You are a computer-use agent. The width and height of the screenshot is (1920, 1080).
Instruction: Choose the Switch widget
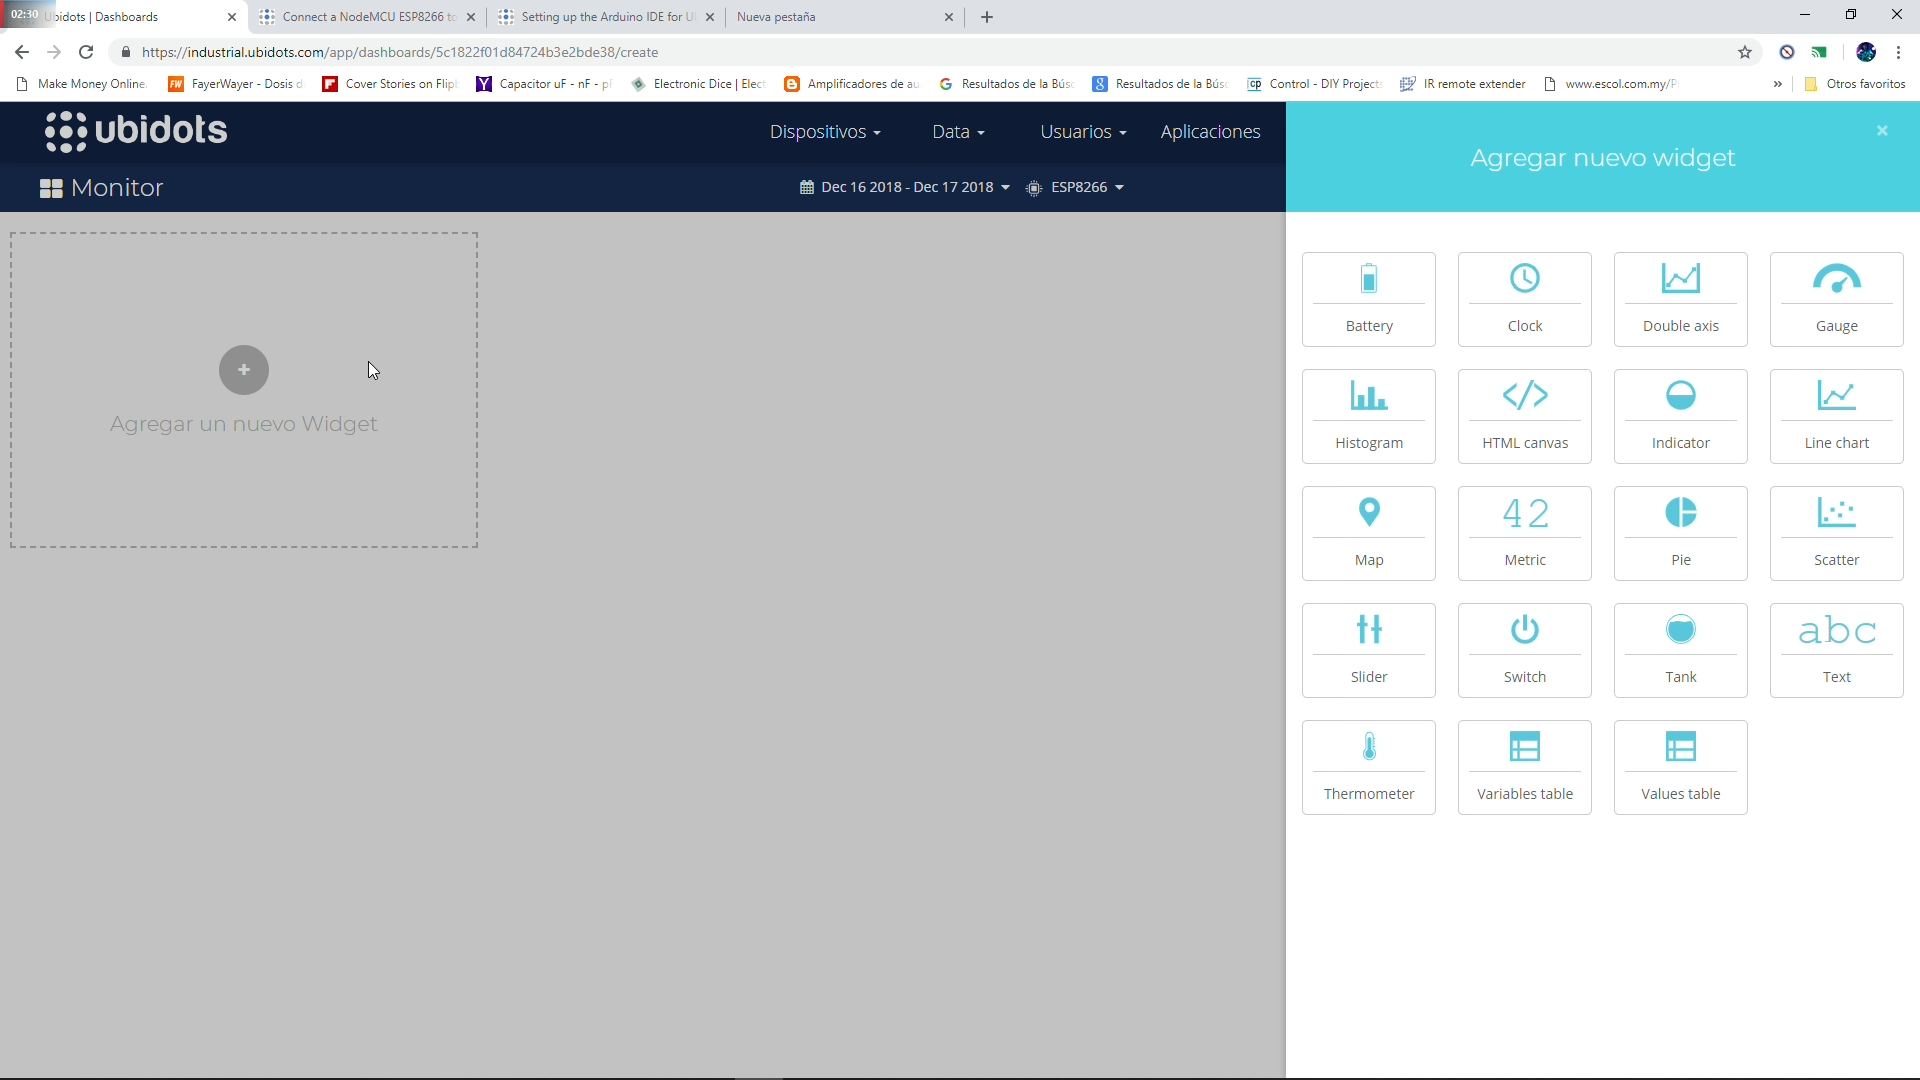pos(1524,649)
